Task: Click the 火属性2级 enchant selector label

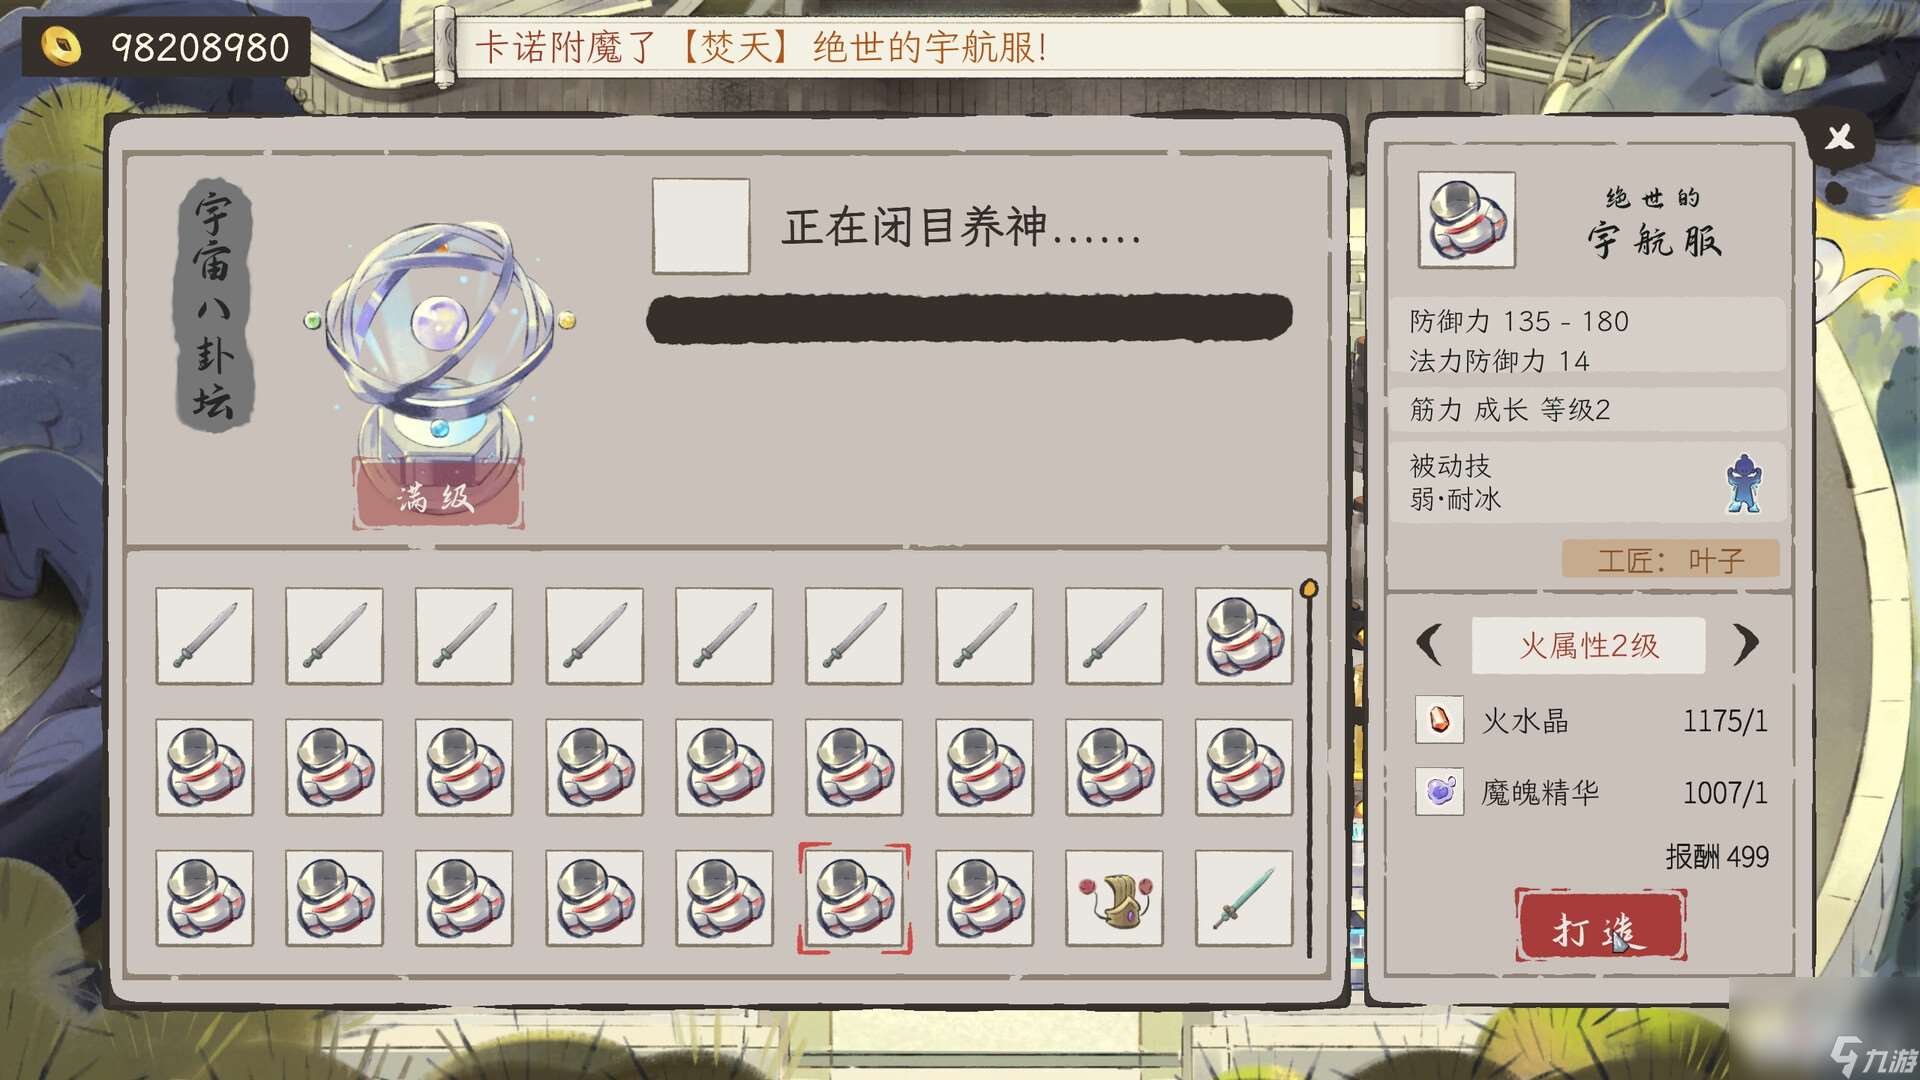Action: (x=1589, y=645)
